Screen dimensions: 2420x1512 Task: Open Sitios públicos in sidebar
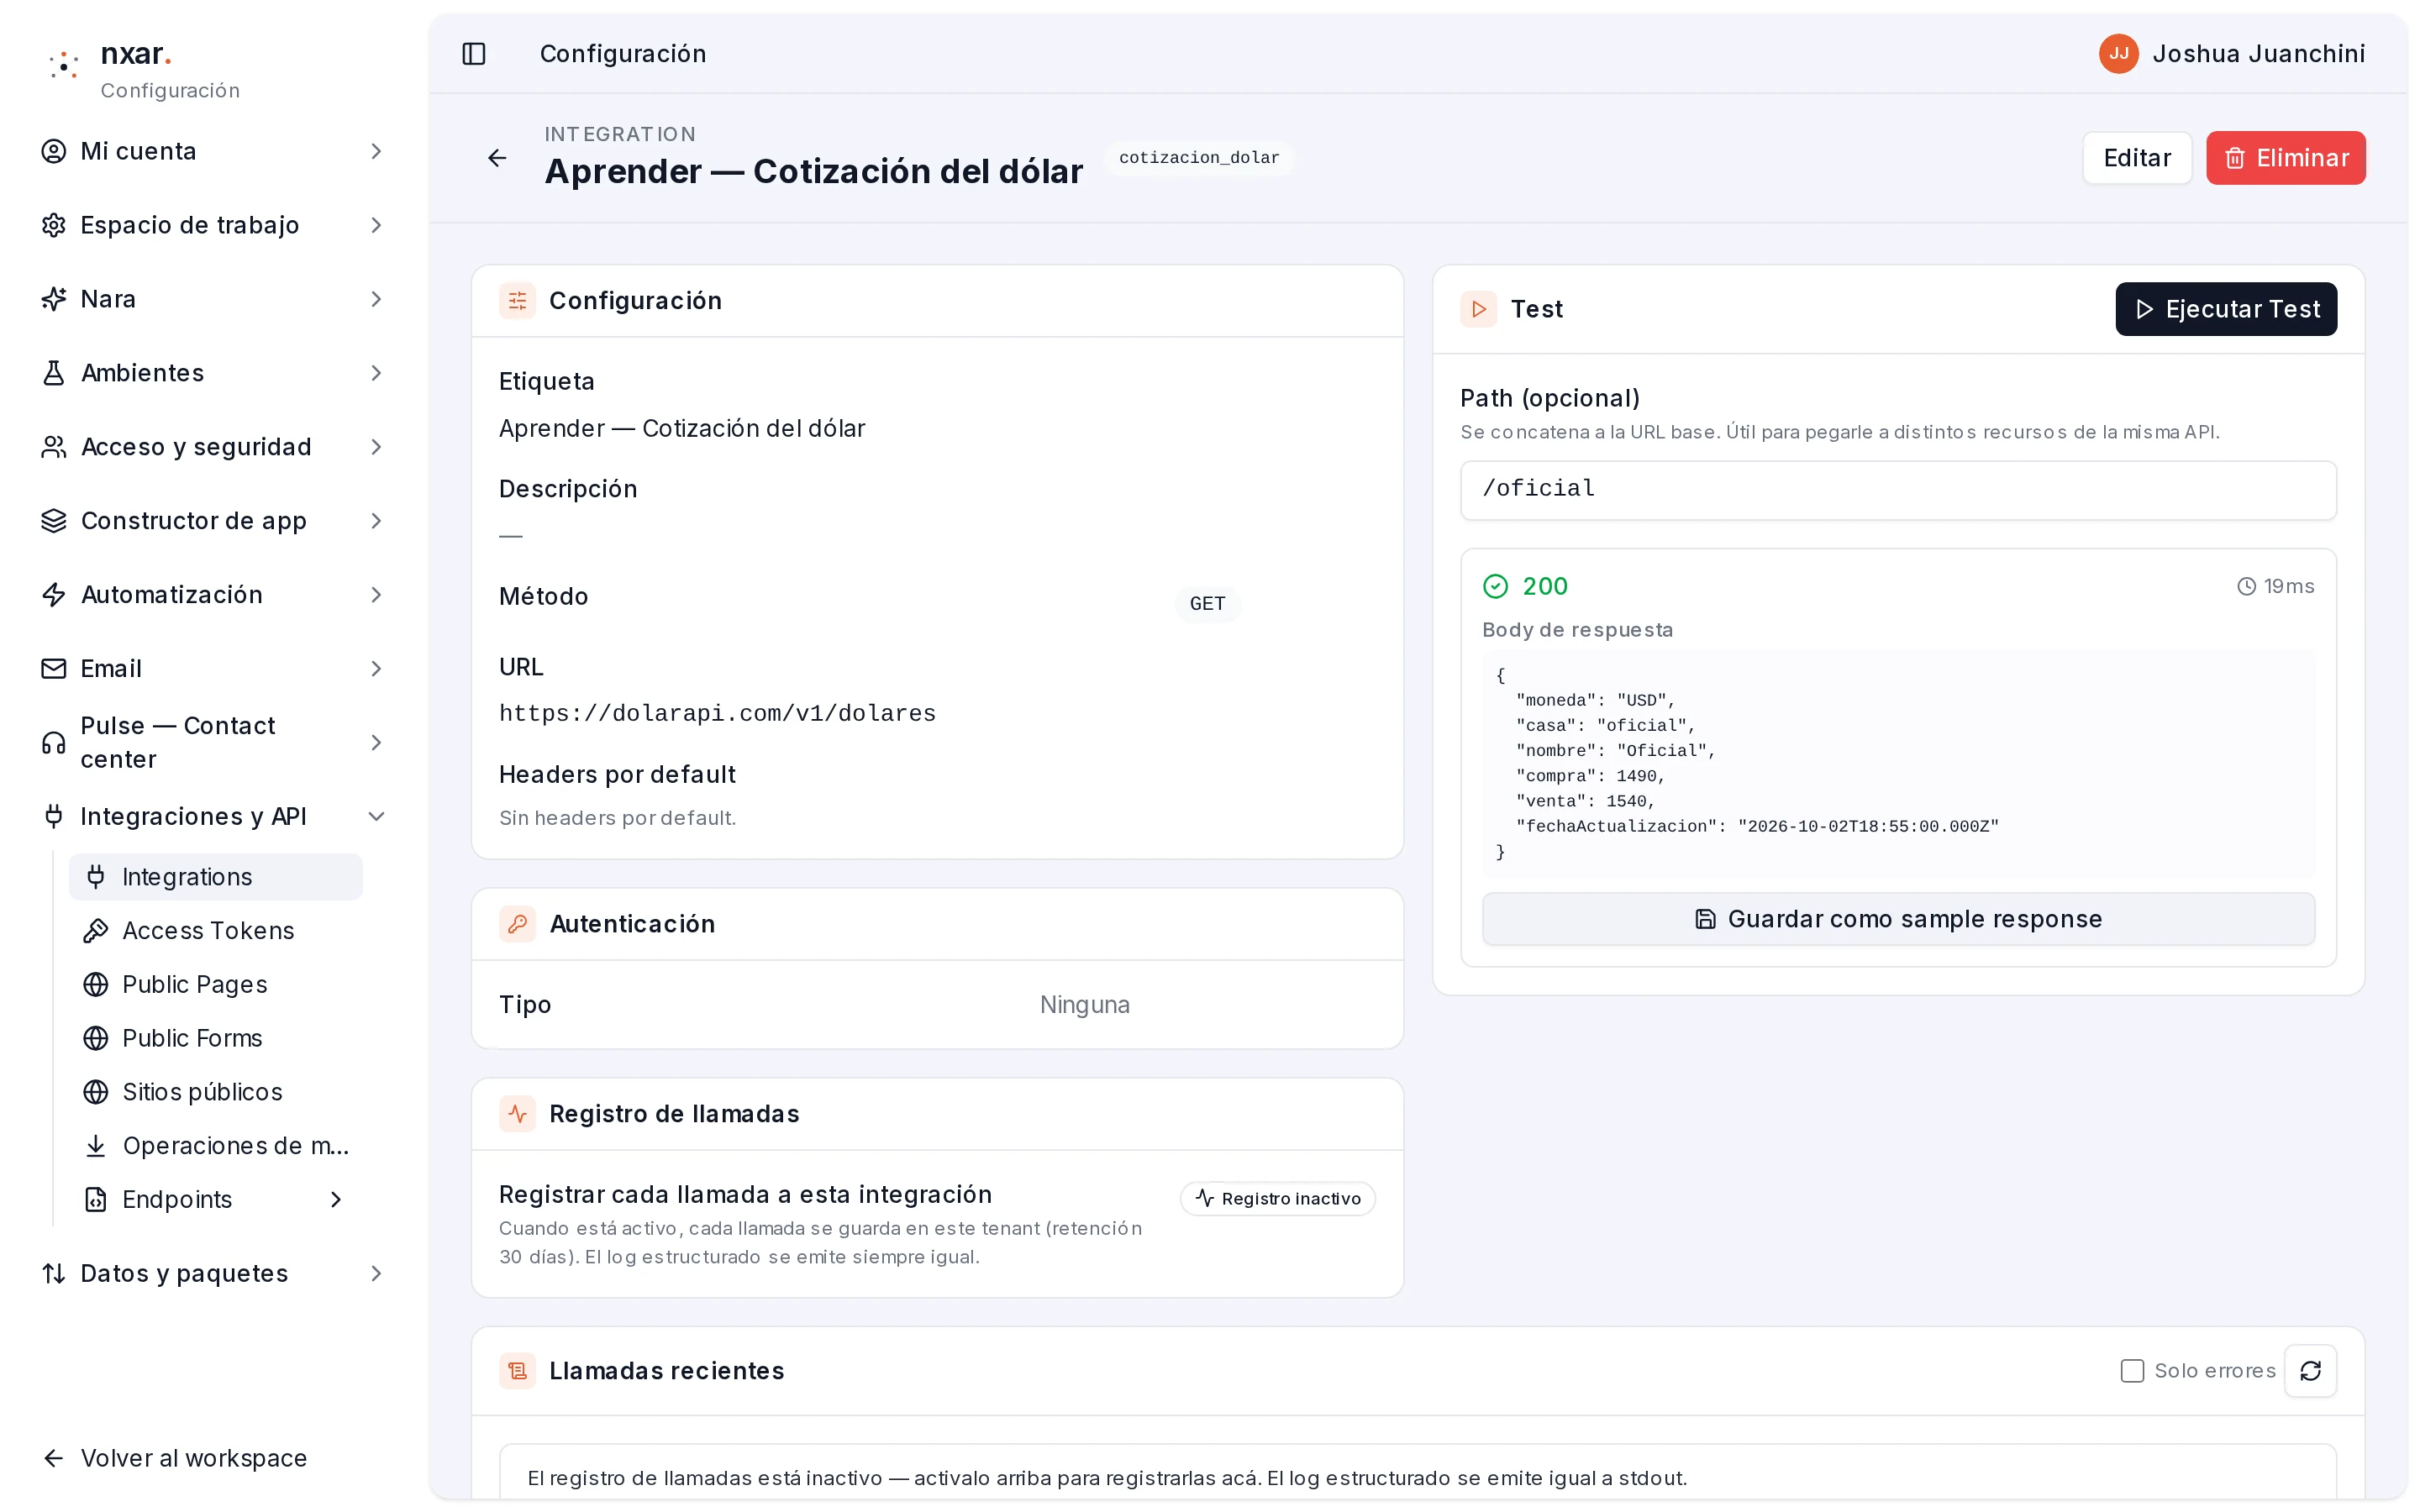tap(216, 1092)
